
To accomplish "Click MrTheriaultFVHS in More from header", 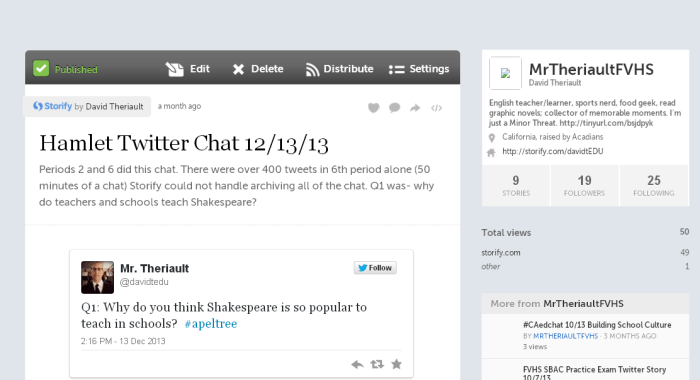I will [583, 304].
